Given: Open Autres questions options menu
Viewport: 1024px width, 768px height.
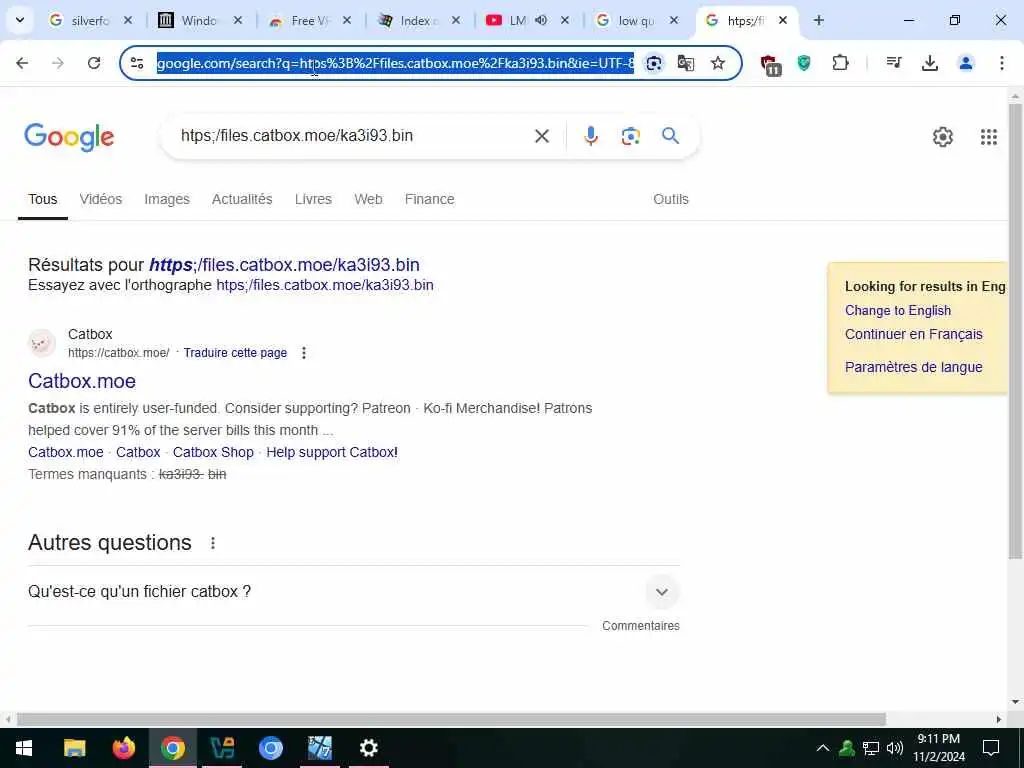Looking at the screenshot, I should (x=213, y=543).
